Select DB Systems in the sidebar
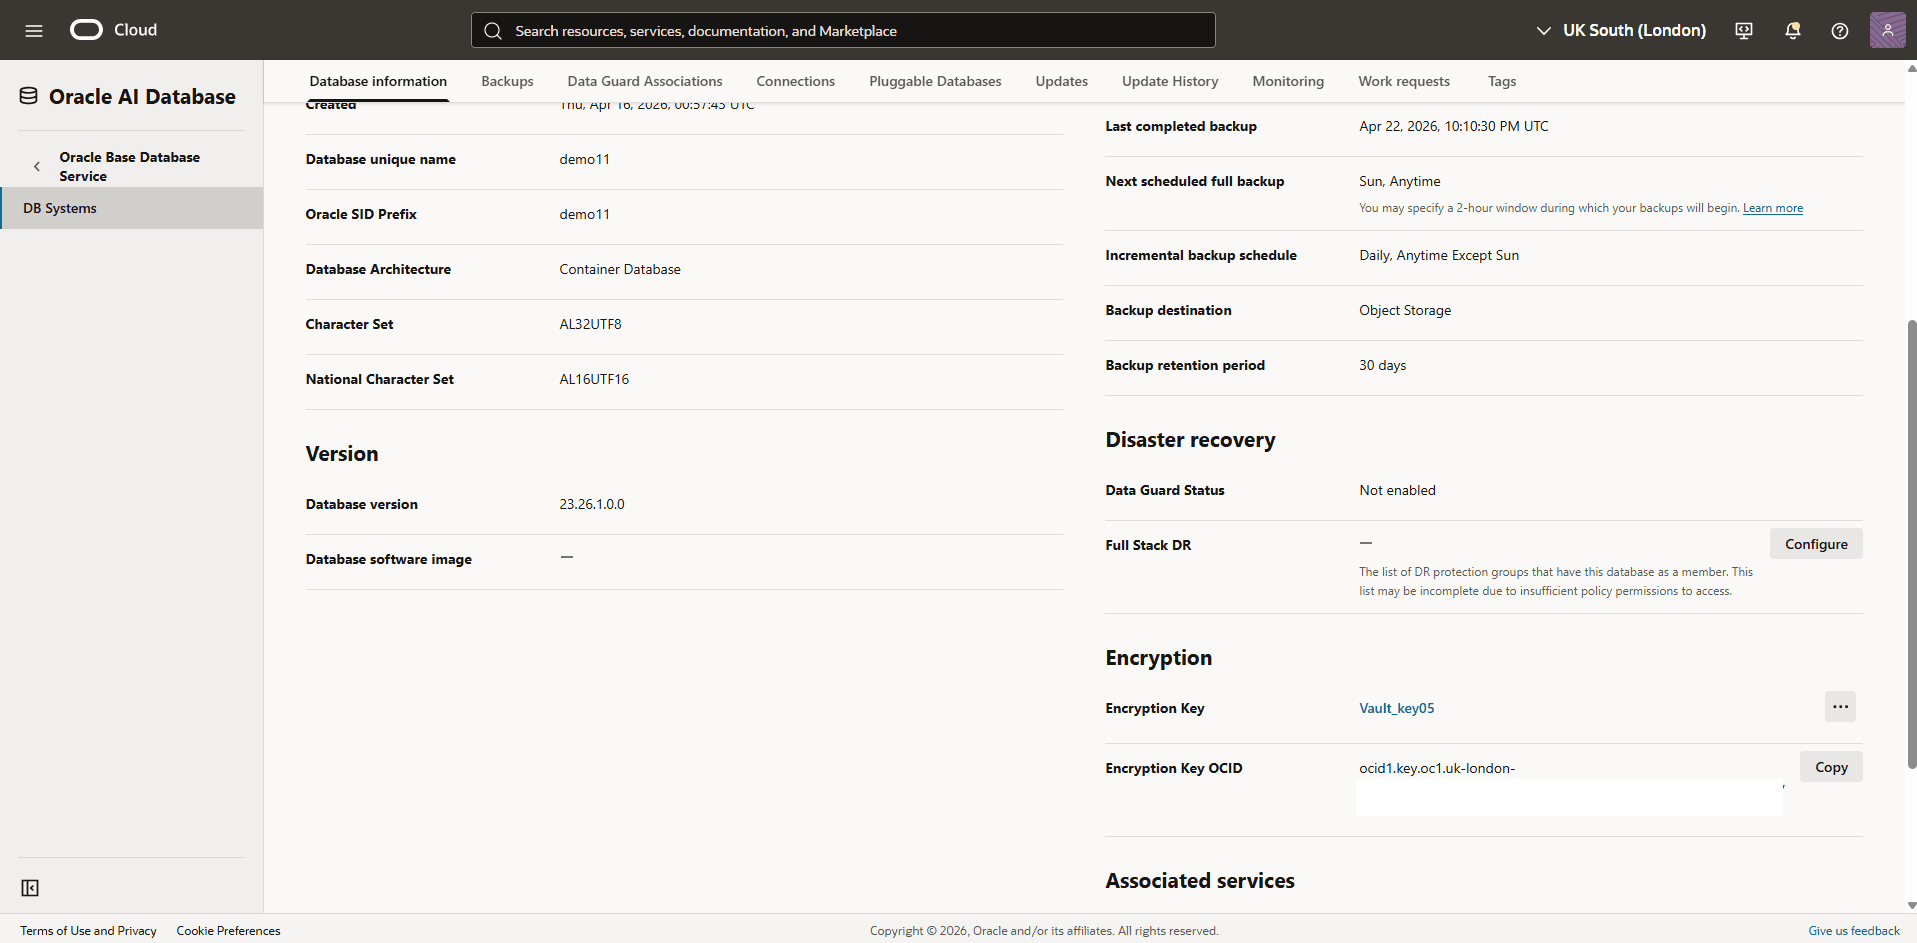The width and height of the screenshot is (1917, 943). [132, 208]
